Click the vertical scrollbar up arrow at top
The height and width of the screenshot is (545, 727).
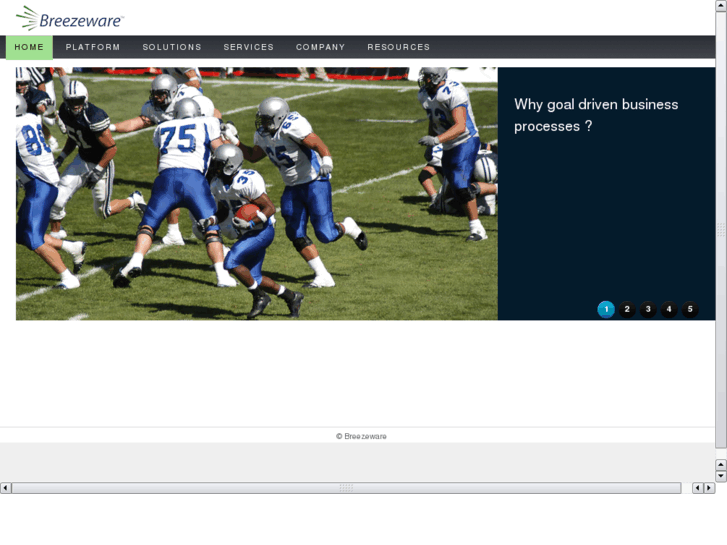pos(721,5)
